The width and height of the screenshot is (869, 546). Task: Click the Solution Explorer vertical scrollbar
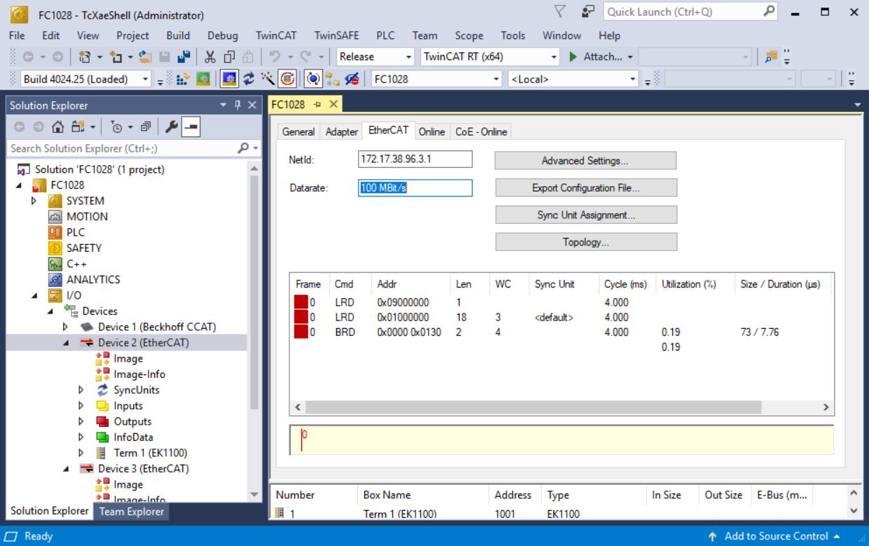click(x=254, y=293)
